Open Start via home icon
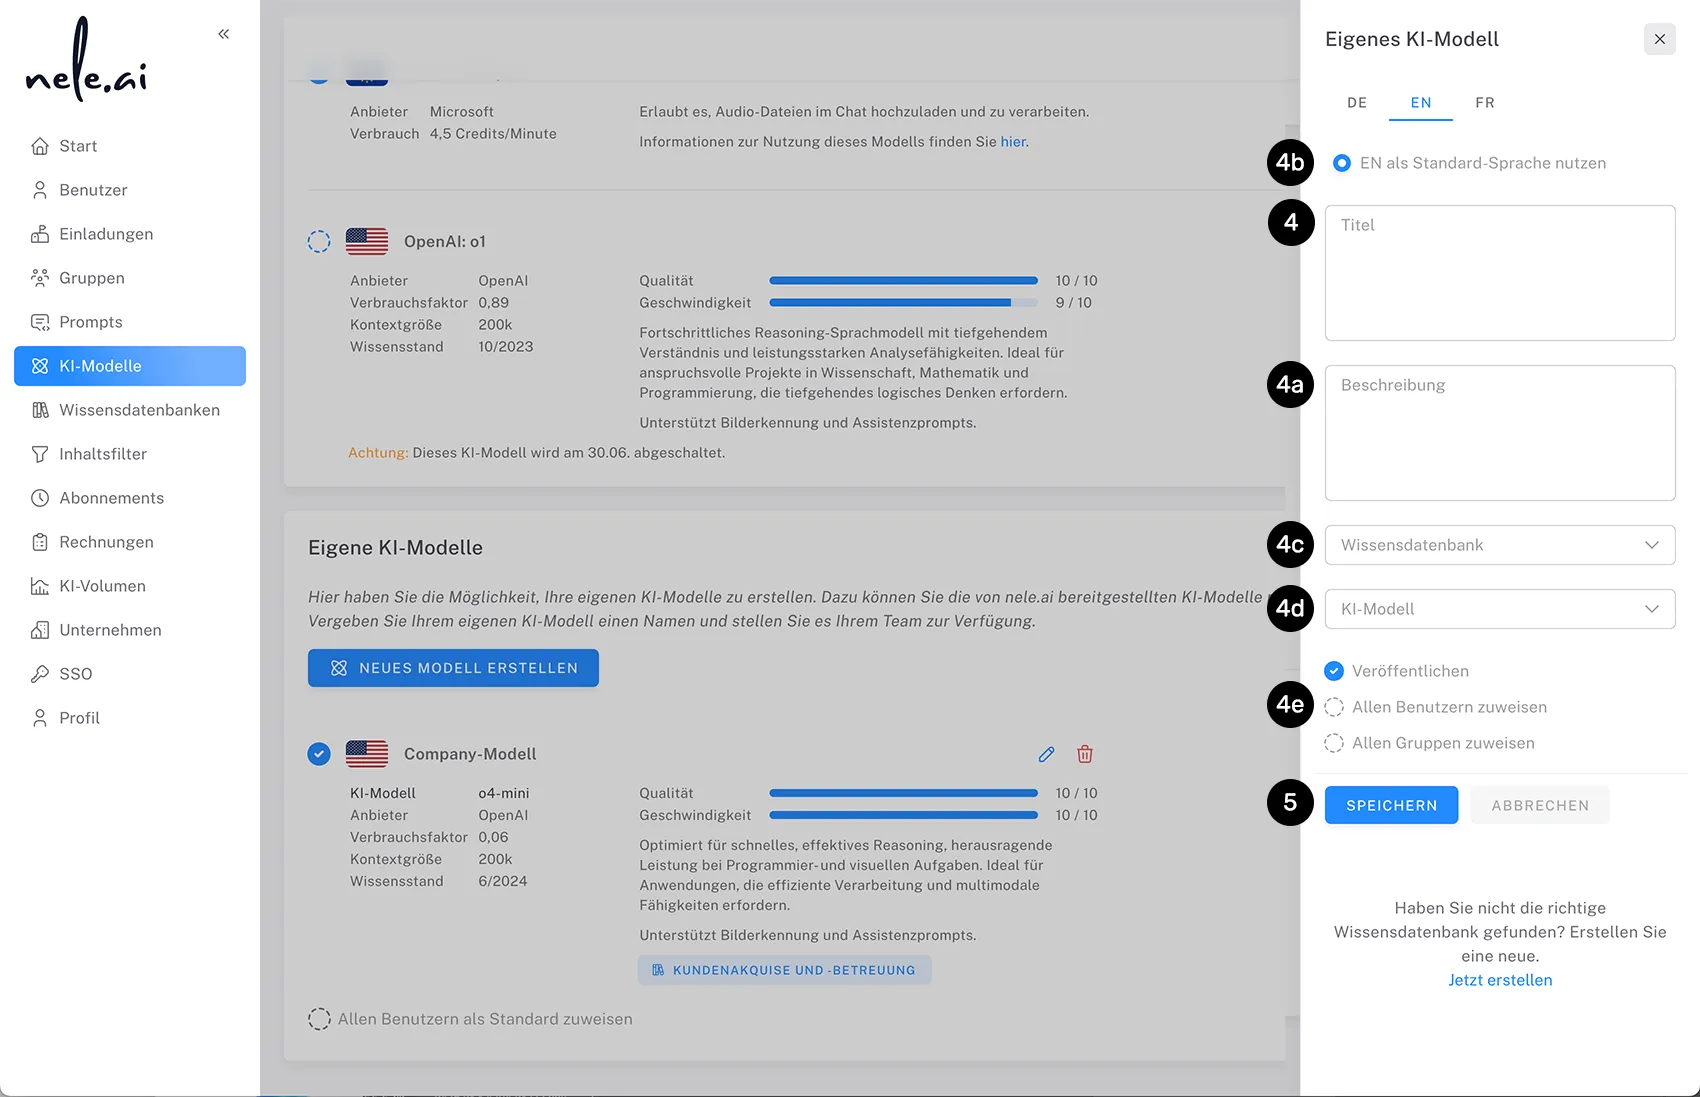 click(x=40, y=146)
